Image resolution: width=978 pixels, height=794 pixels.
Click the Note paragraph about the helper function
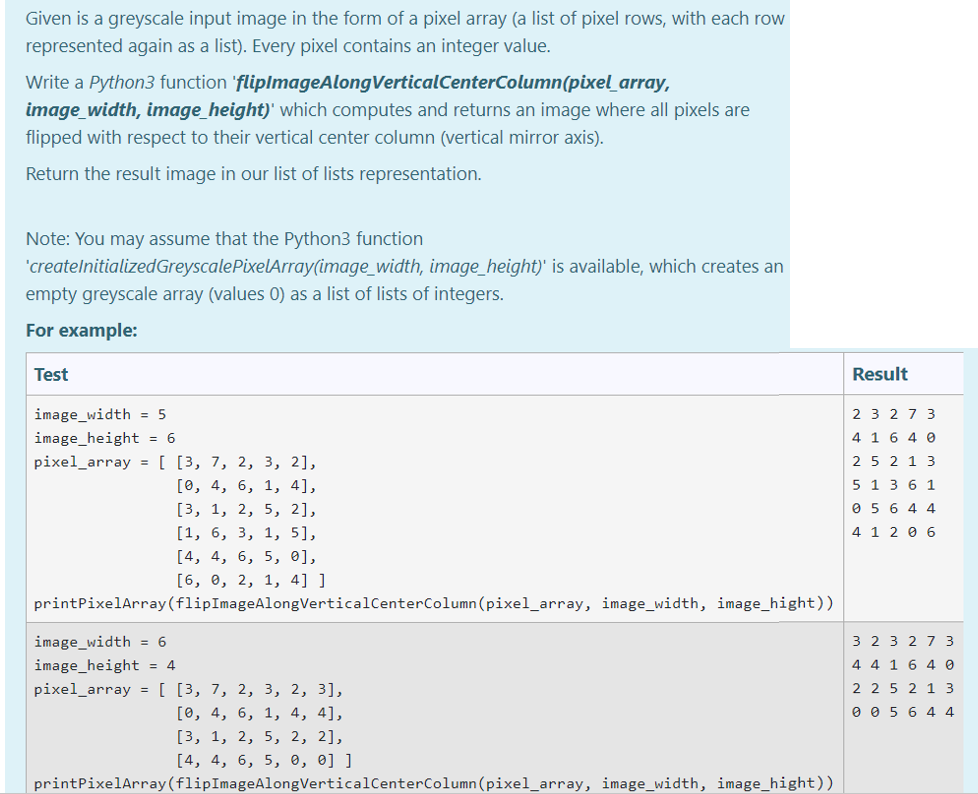click(400, 266)
